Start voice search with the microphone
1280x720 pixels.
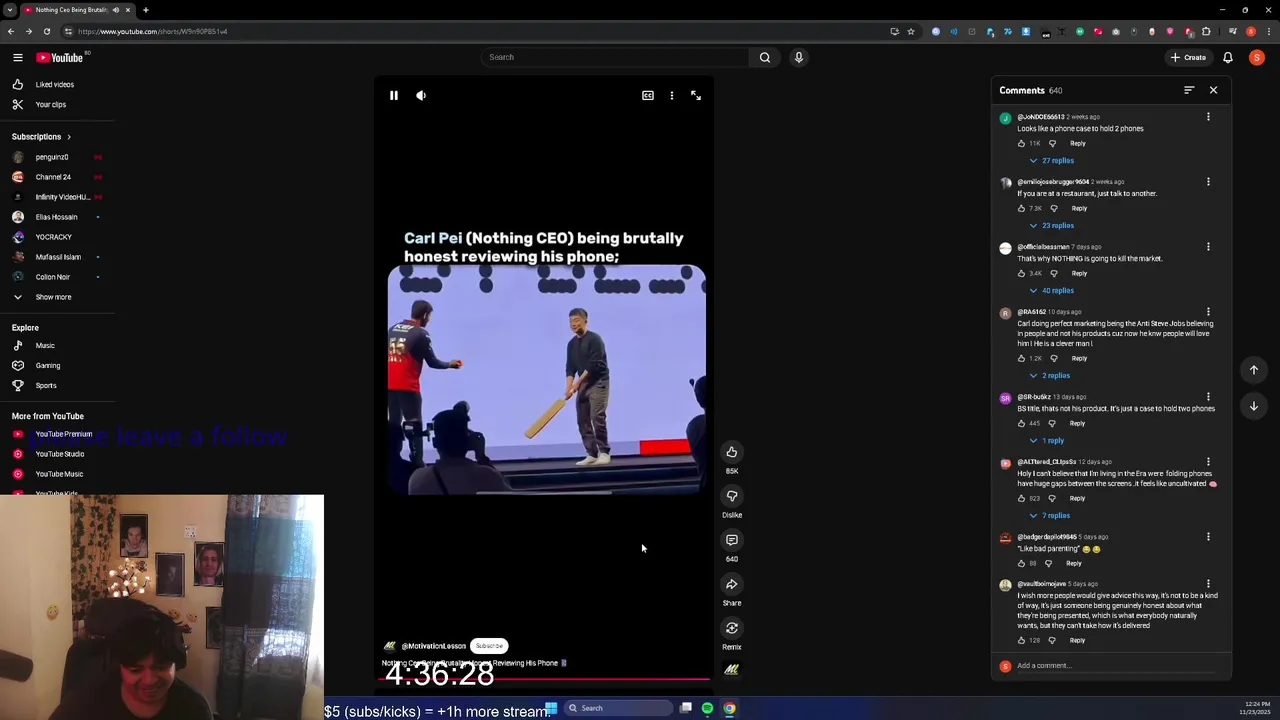point(798,57)
